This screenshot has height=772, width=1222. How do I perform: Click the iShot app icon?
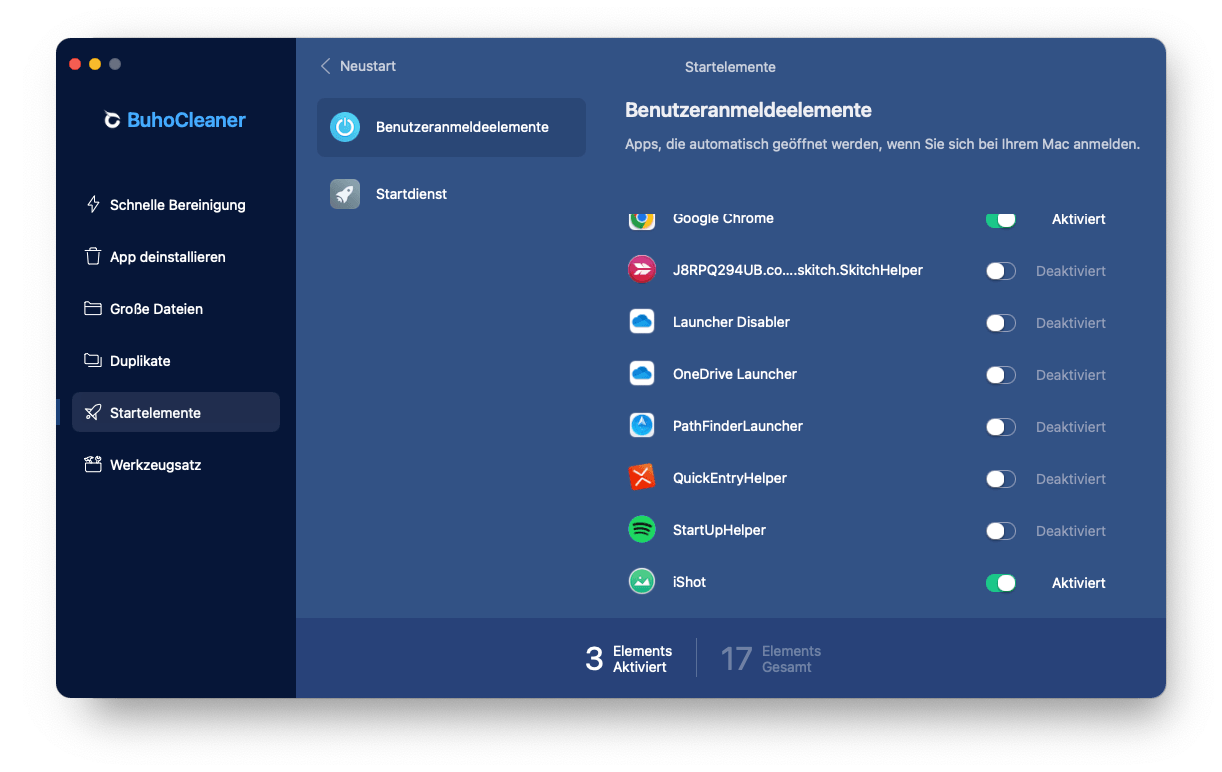click(641, 582)
